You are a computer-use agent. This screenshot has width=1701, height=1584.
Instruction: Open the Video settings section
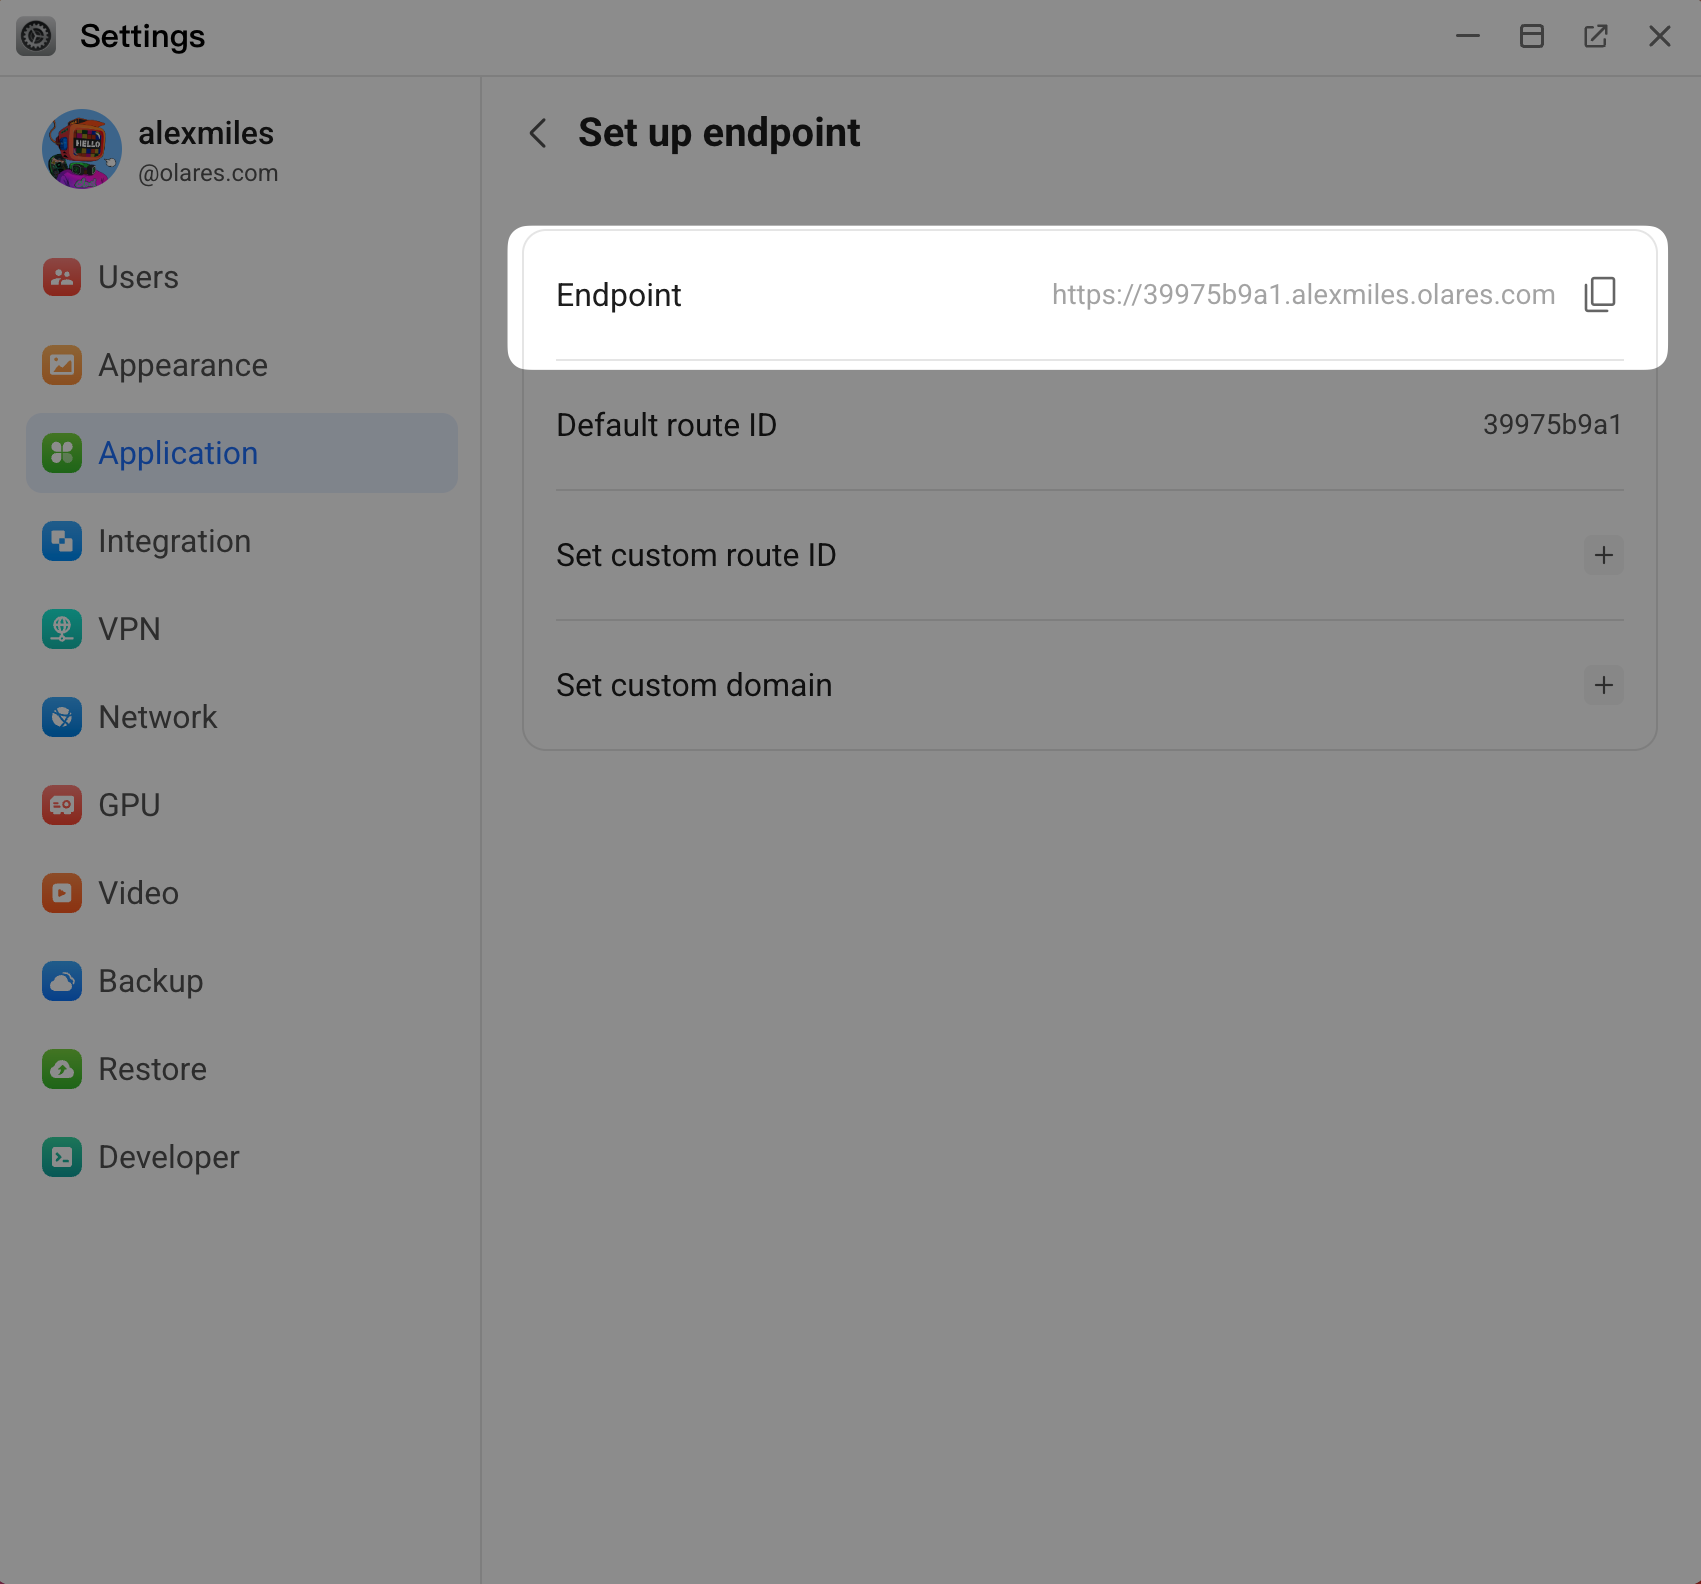[137, 893]
